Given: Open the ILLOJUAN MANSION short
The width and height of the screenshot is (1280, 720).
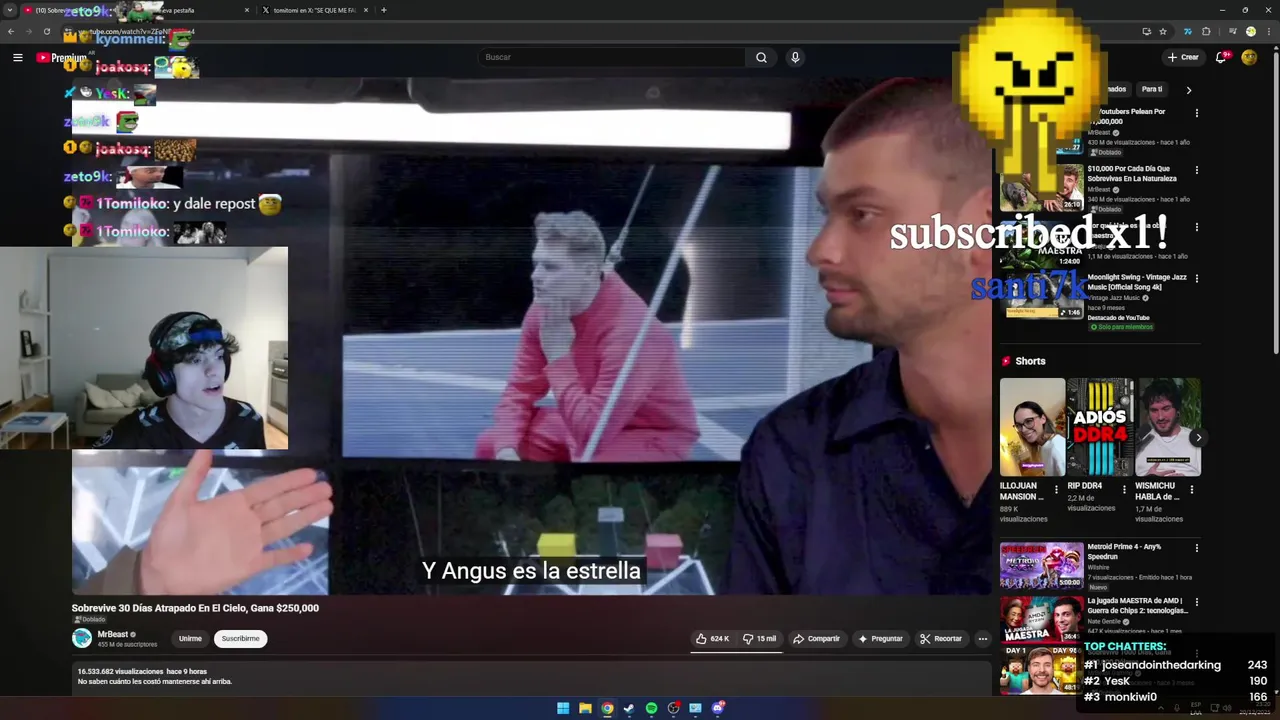Looking at the screenshot, I should click(x=1032, y=427).
